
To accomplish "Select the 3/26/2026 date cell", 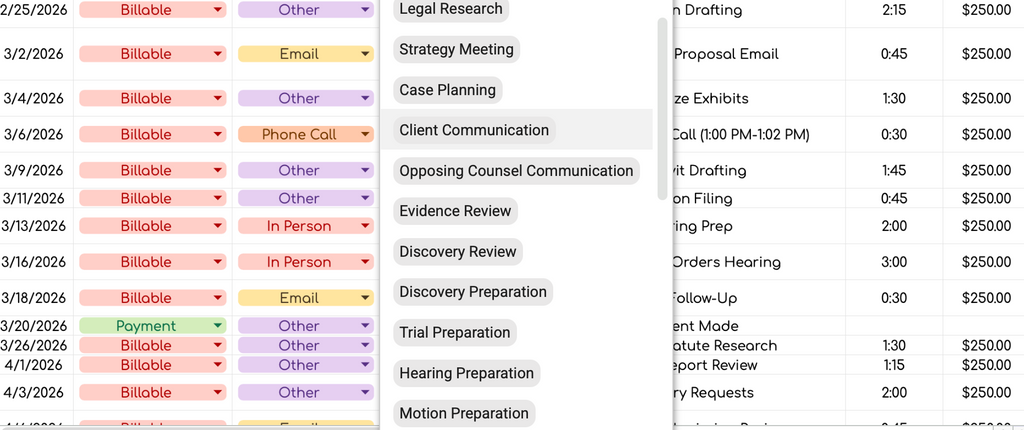I will (36, 345).
